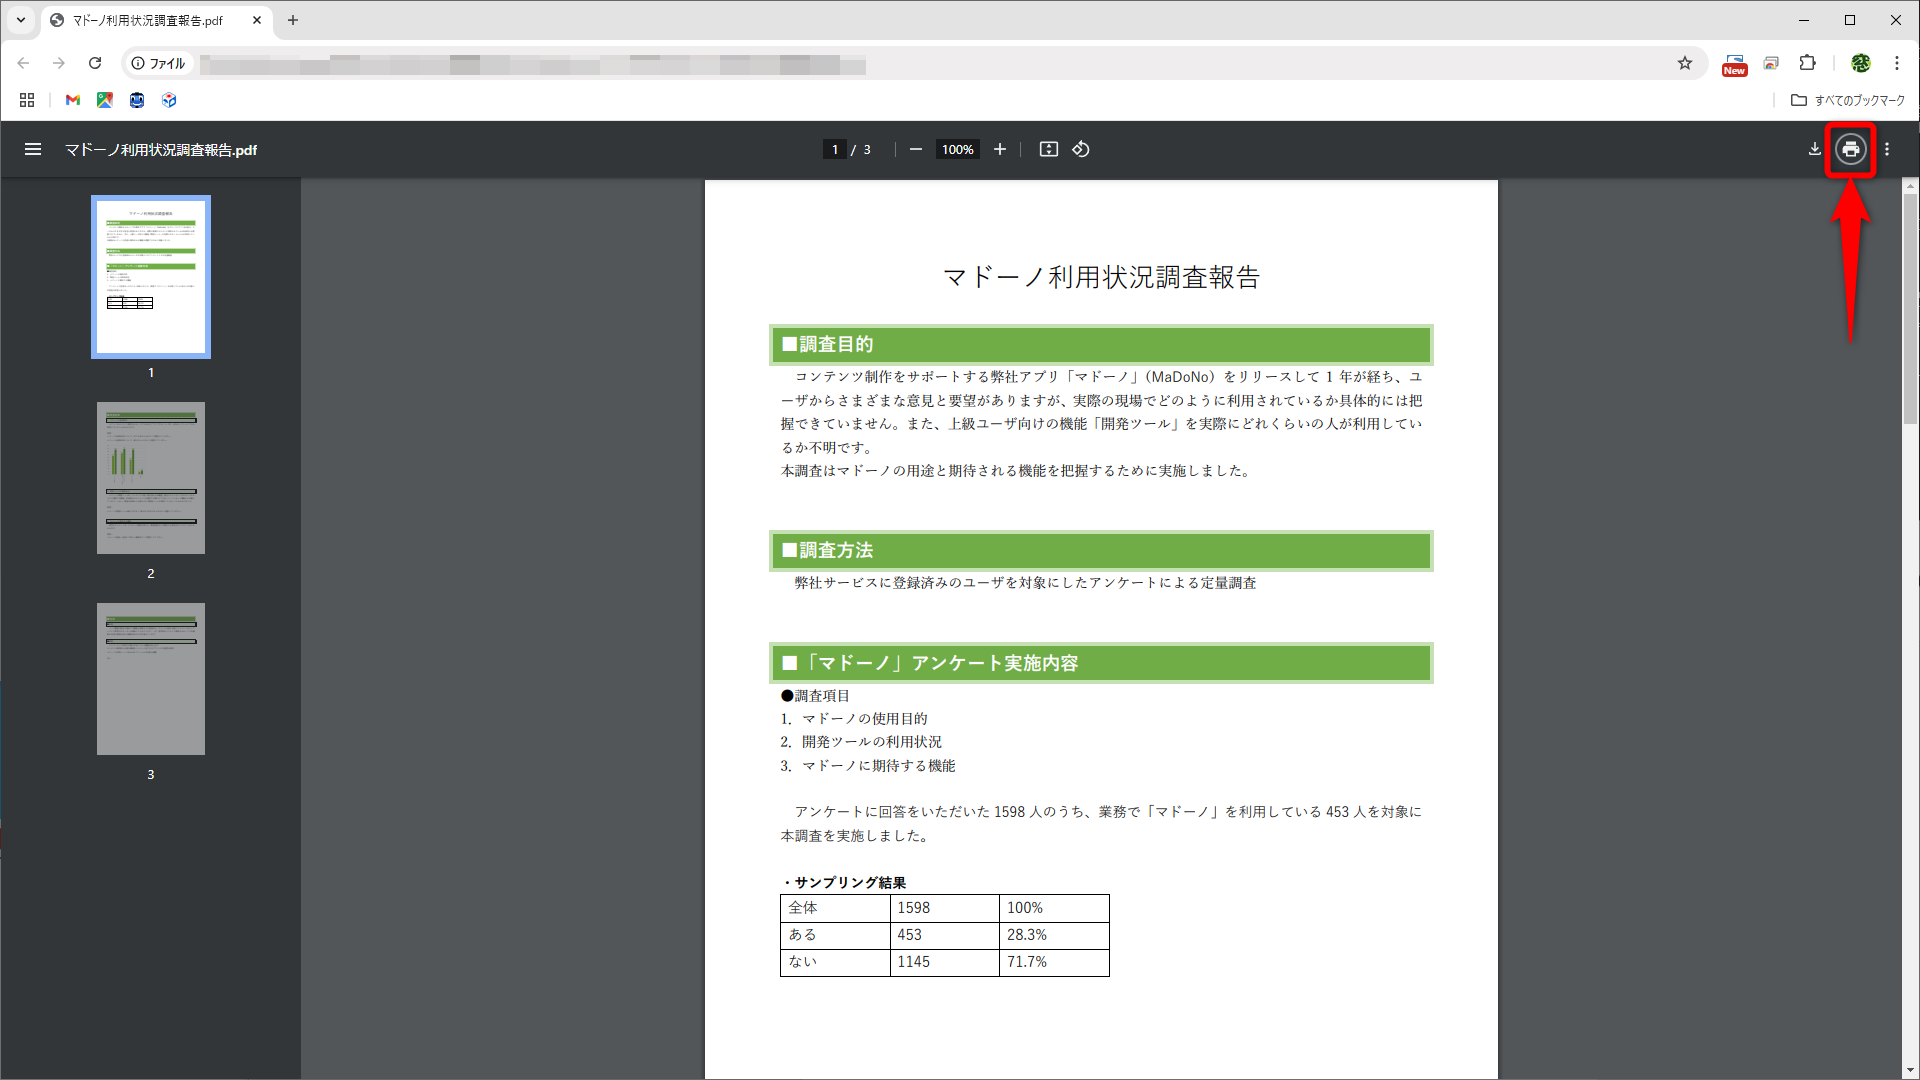Expand the apps grid on bookmarks bar

(x=26, y=100)
